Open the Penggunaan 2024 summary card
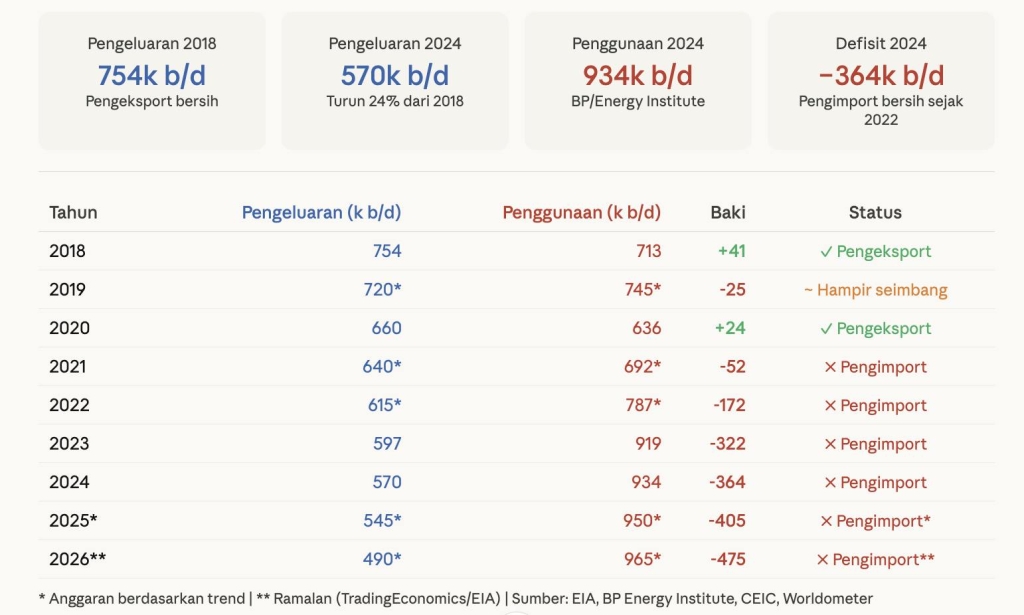Viewport: 1024px width, 615px height. (638, 80)
